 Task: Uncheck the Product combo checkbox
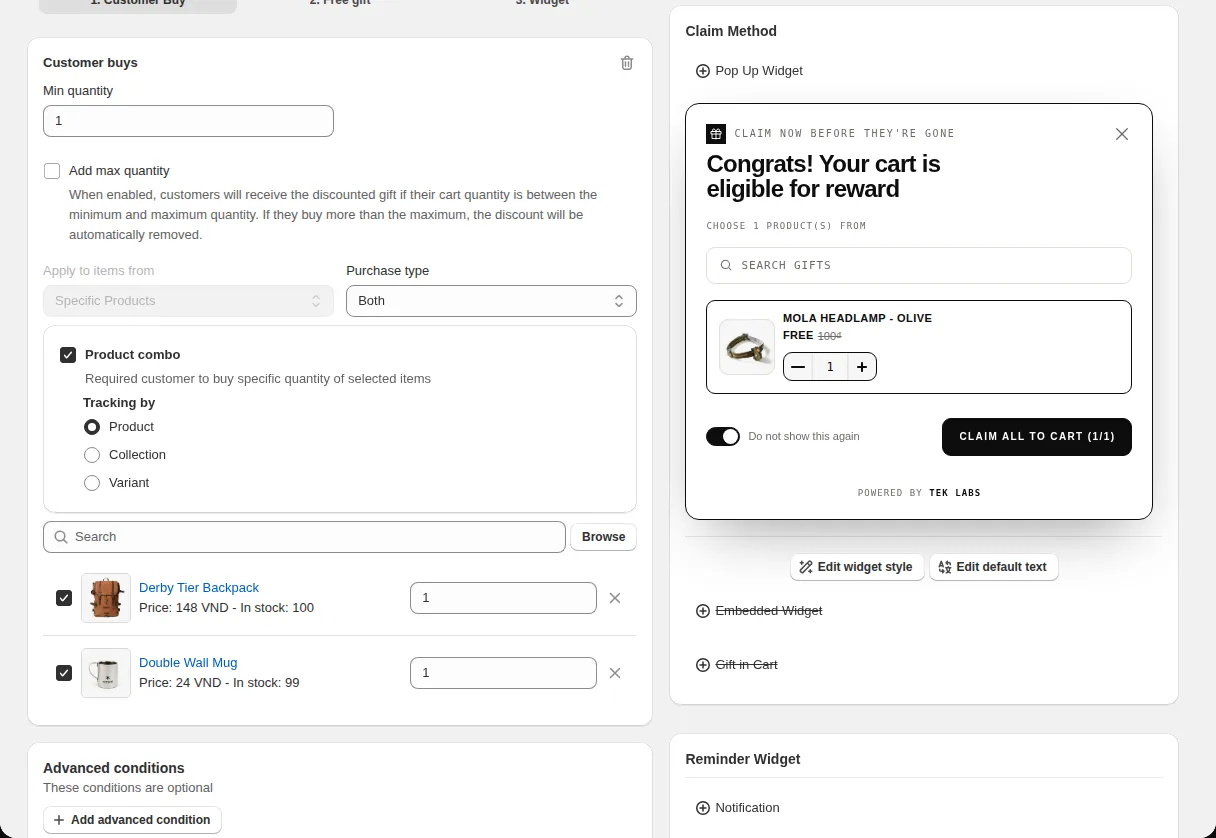(x=68, y=355)
